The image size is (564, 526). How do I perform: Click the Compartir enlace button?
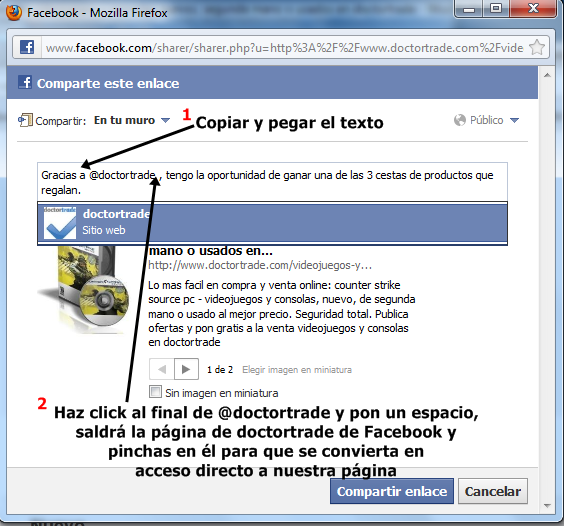pyautogui.click(x=392, y=491)
